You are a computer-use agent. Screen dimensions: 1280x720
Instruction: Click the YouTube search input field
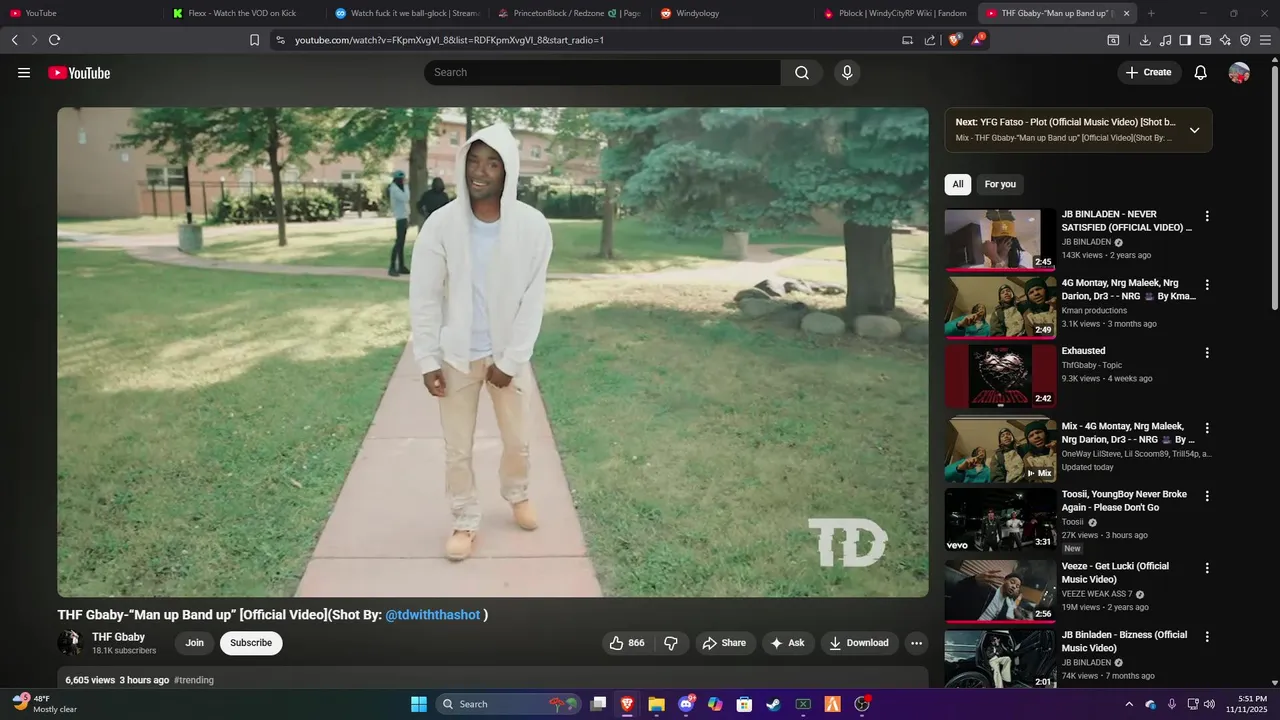(x=602, y=72)
